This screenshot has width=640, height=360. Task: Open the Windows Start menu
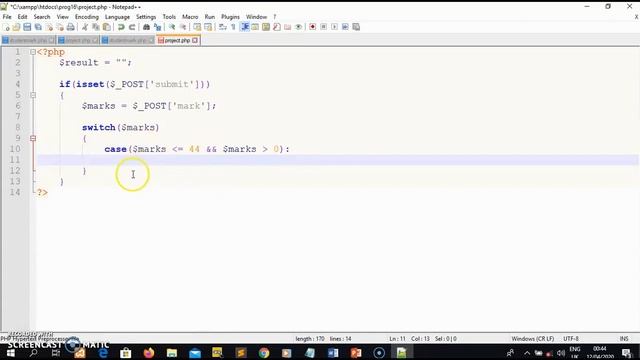(11, 353)
